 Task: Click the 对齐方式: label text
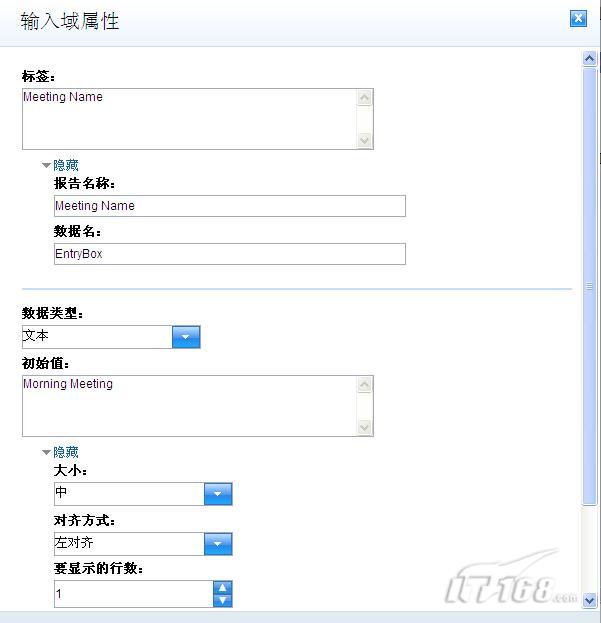point(85,520)
